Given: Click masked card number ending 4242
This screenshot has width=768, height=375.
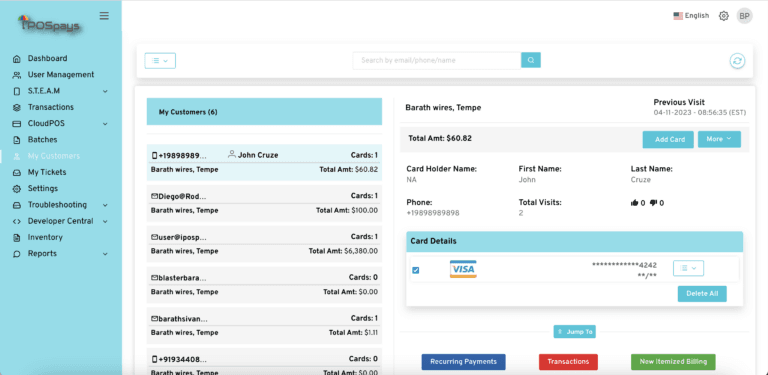Looking at the screenshot, I should (x=624, y=265).
